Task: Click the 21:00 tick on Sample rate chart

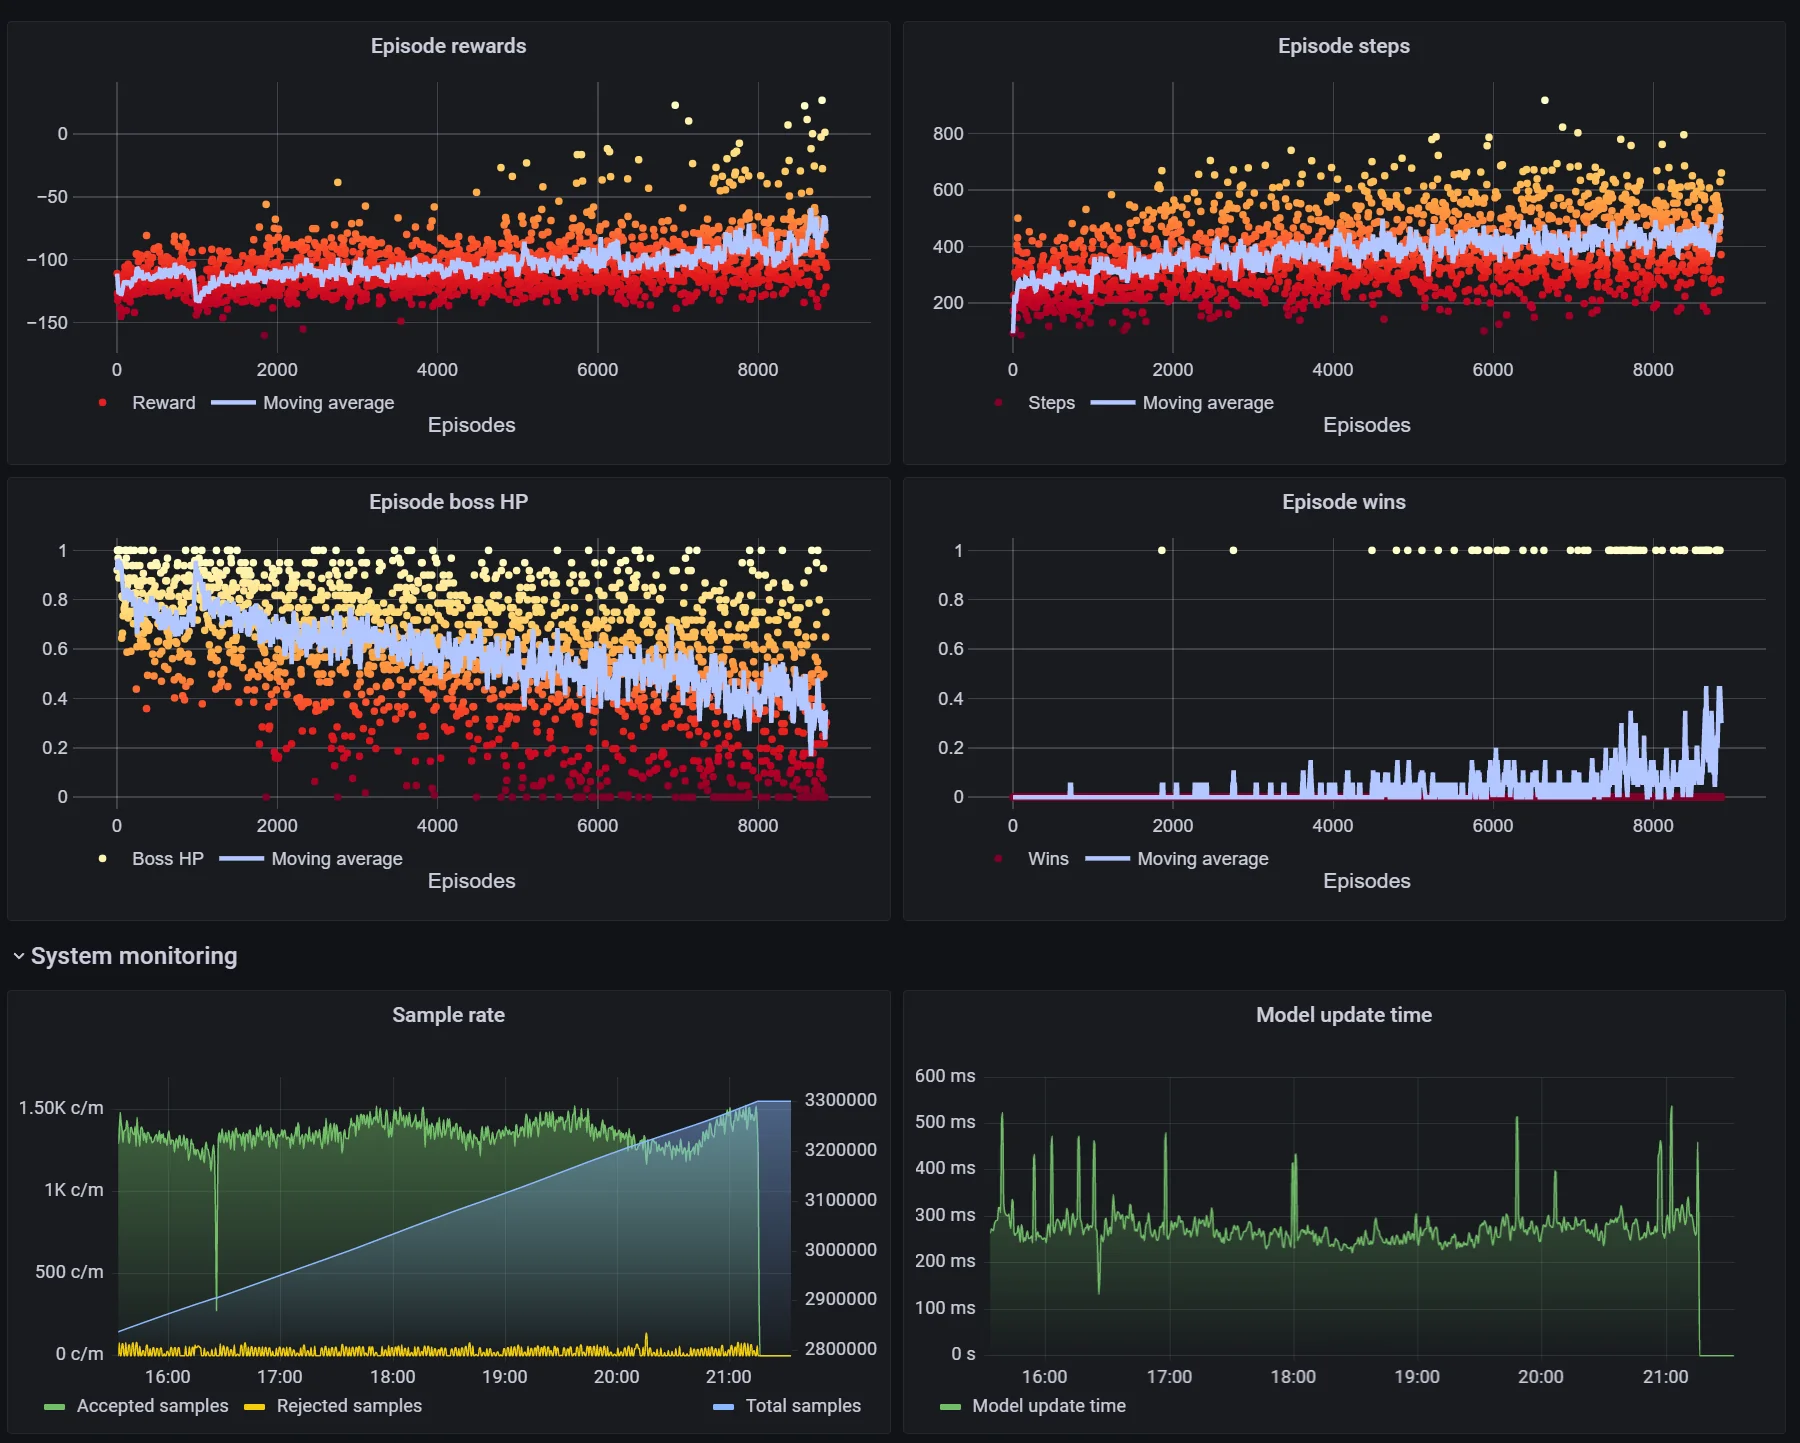Action: tap(728, 1377)
